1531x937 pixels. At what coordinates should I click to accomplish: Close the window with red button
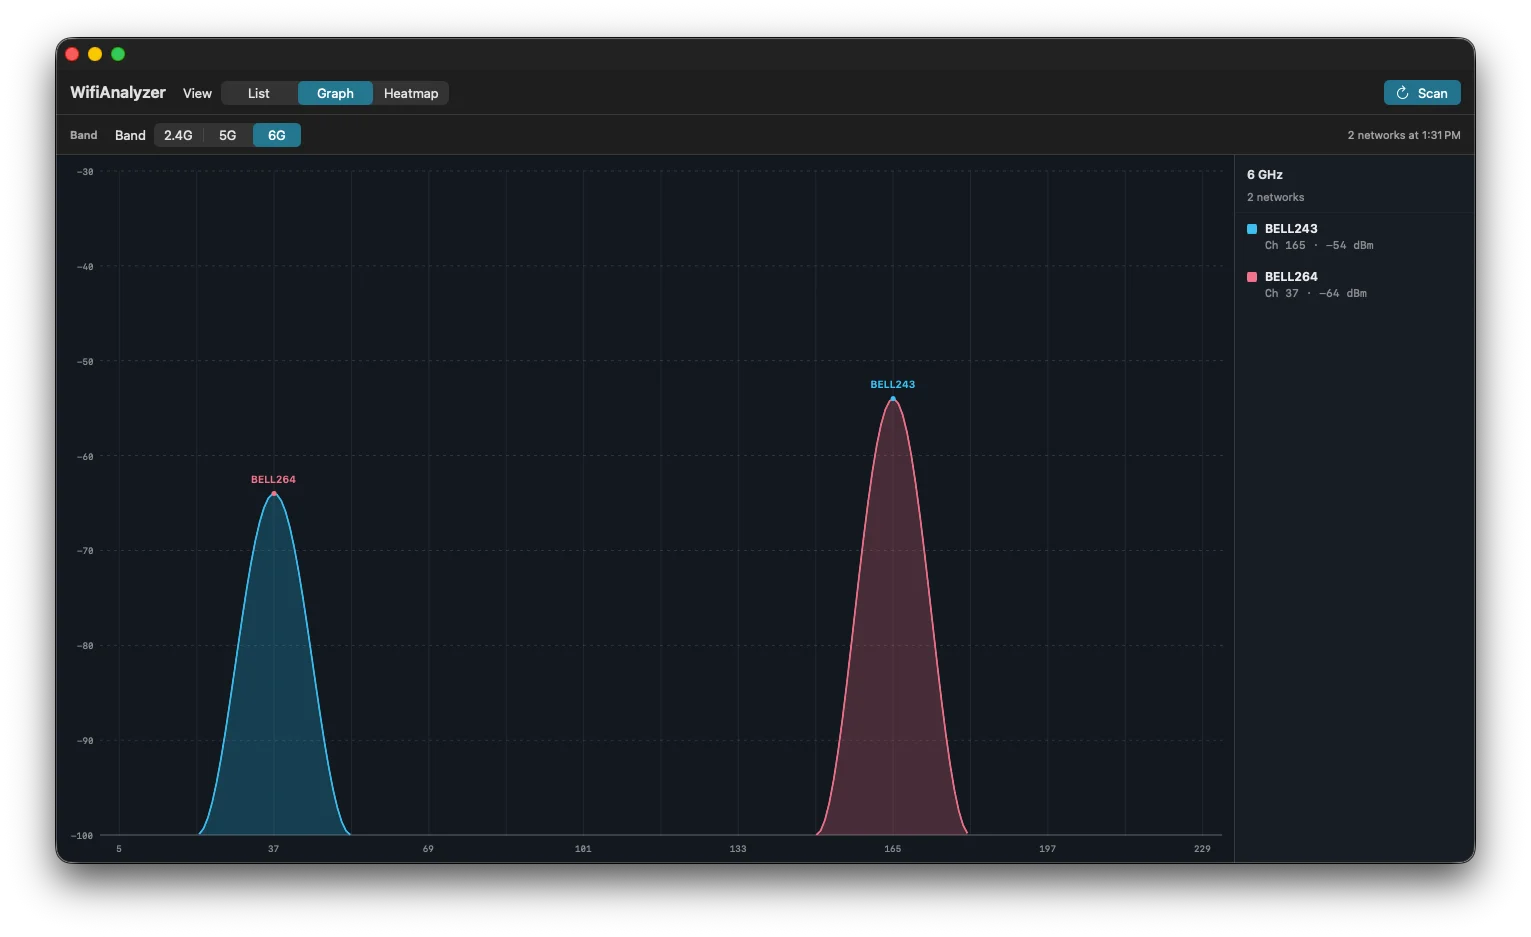coord(72,54)
